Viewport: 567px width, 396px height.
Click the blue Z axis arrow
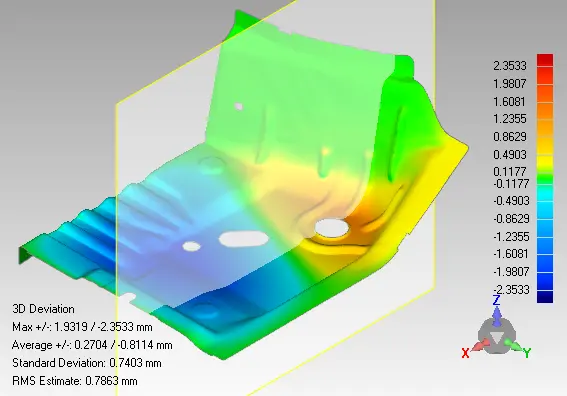coord(497,315)
